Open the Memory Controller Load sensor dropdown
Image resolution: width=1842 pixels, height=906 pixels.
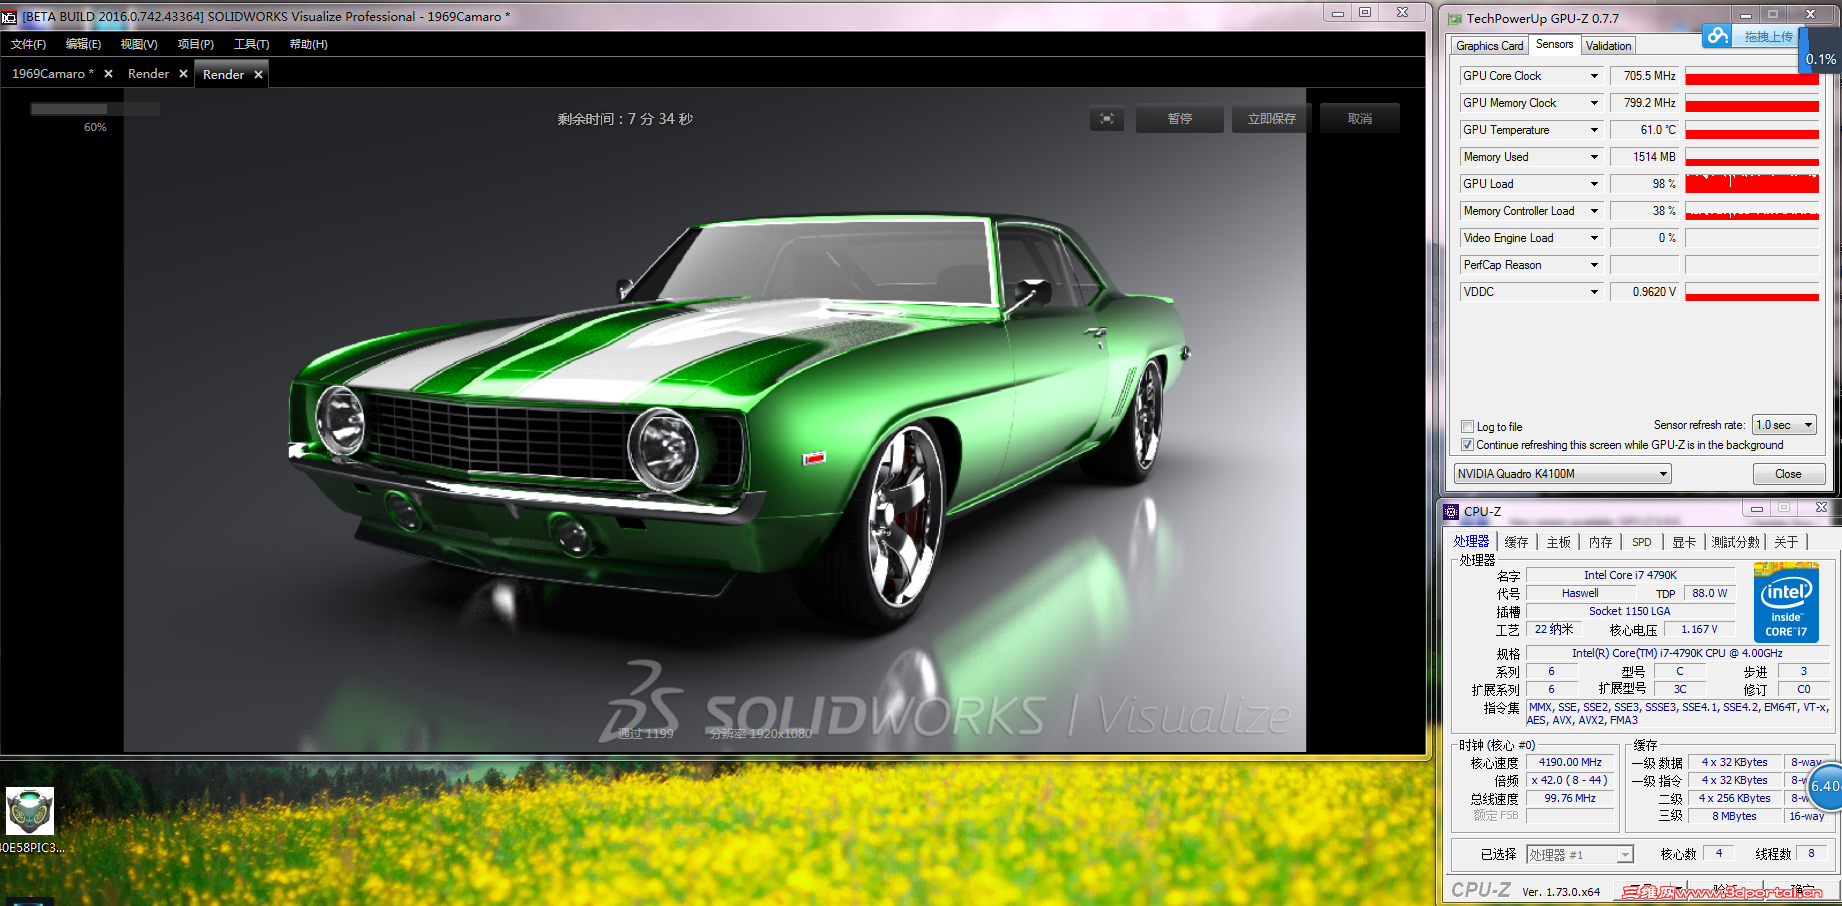click(x=1594, y=211)
